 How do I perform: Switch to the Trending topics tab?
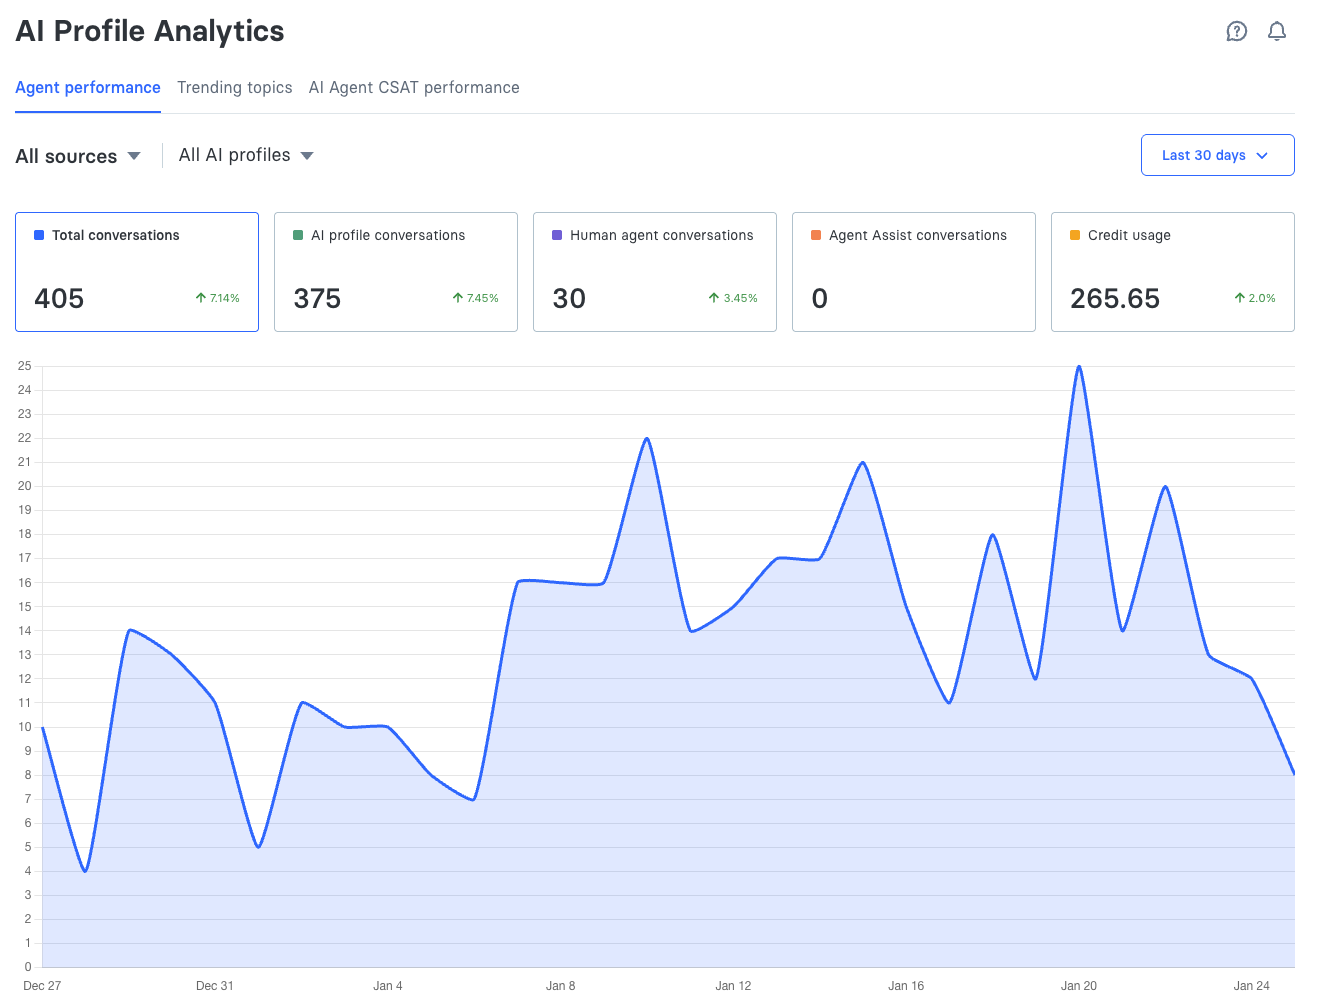point(235,88)
